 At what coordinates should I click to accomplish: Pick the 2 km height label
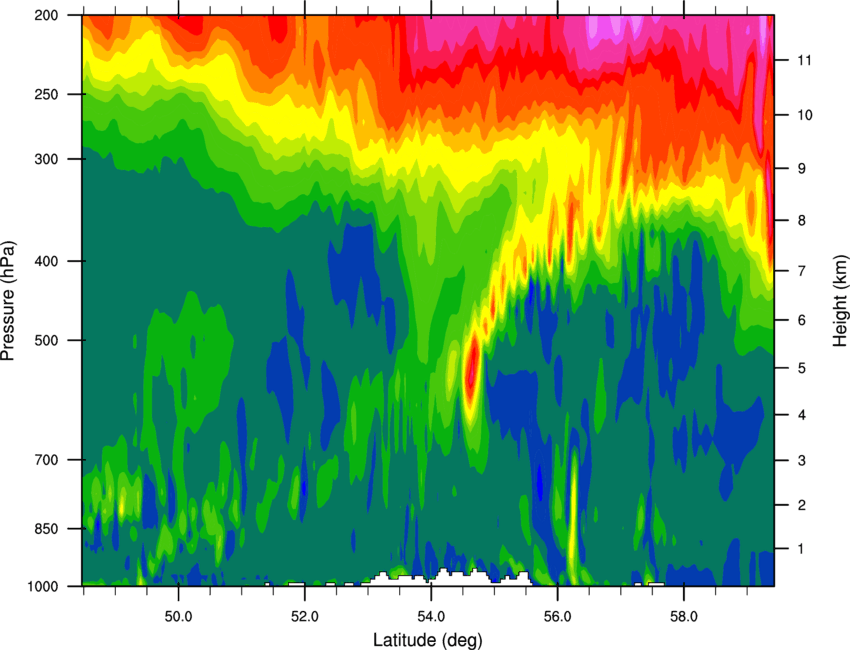coord(802,505)
